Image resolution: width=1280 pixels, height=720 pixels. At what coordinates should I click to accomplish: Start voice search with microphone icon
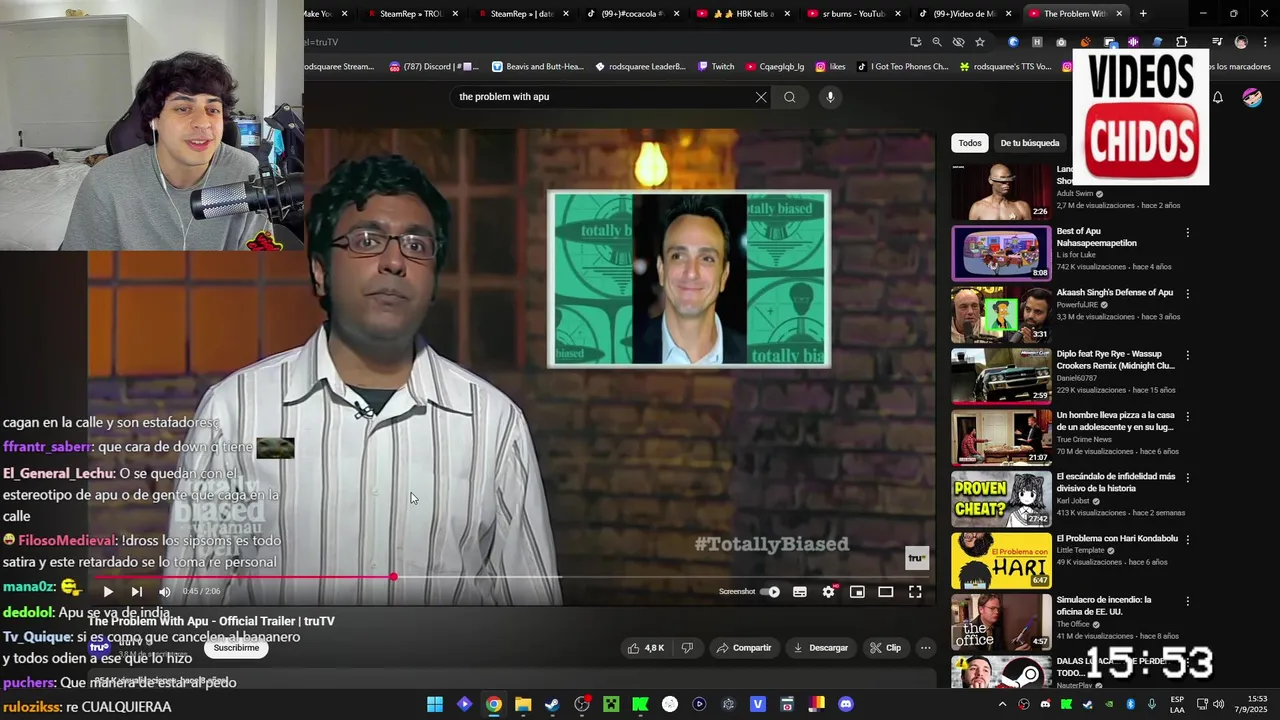click(830, 97)
